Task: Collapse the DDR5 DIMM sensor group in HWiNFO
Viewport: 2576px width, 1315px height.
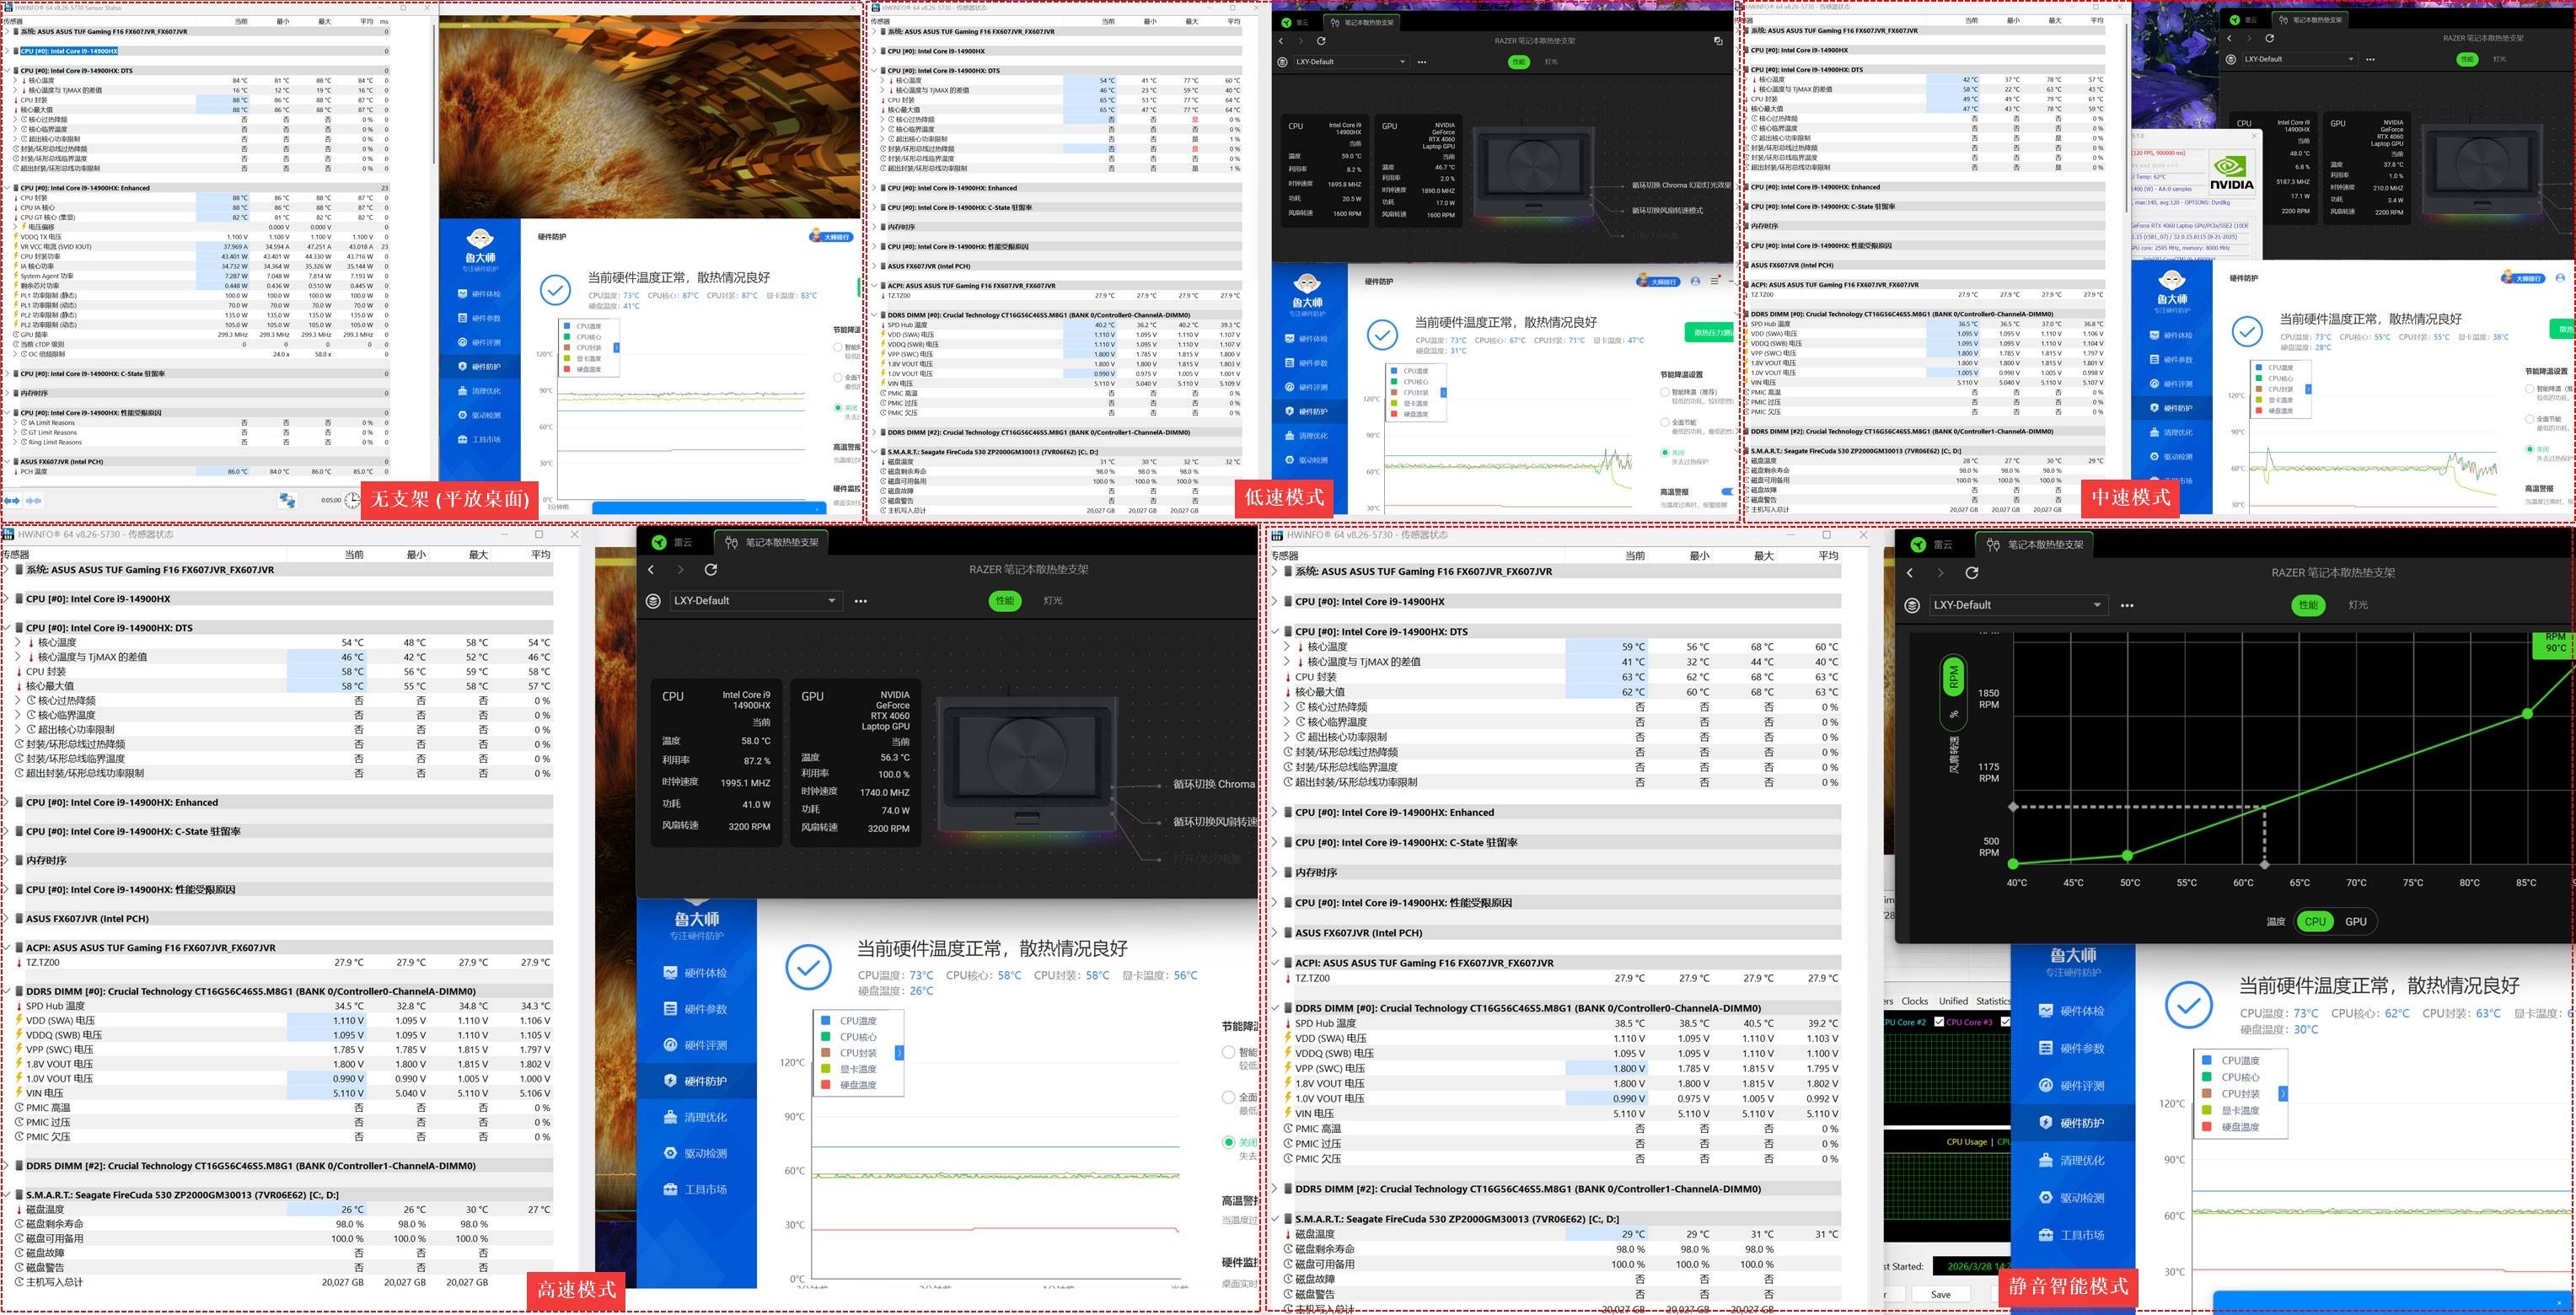Action: pyautogui.click(x=8, y=991)
